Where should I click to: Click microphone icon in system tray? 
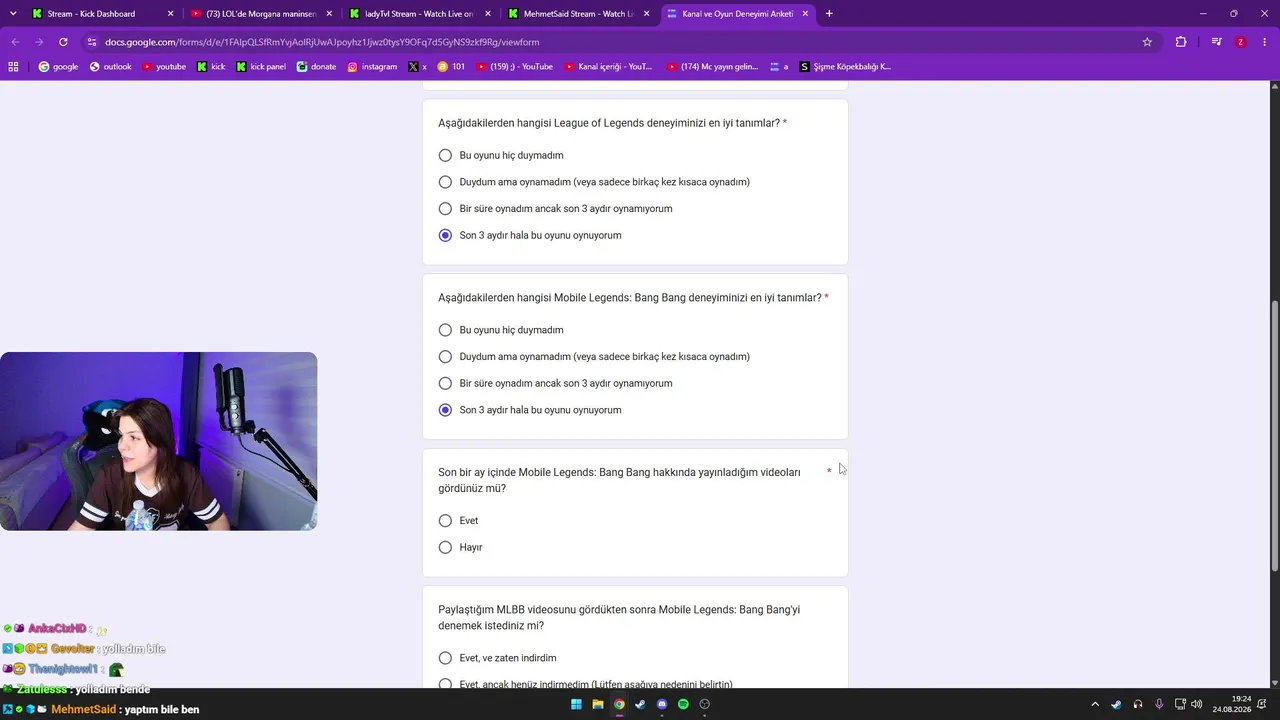pyautogui.click(x=1159, y=704)
